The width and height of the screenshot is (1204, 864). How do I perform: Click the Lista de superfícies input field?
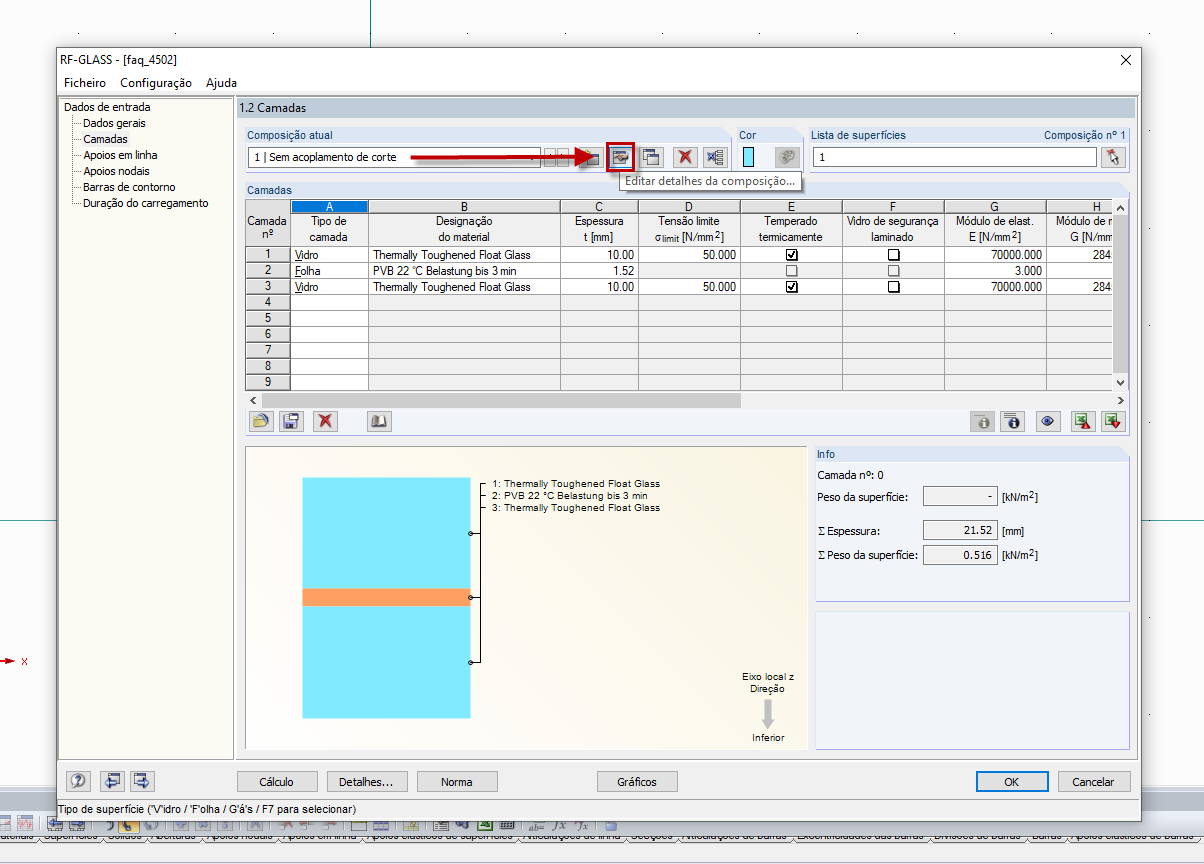[x=954, y=157]
